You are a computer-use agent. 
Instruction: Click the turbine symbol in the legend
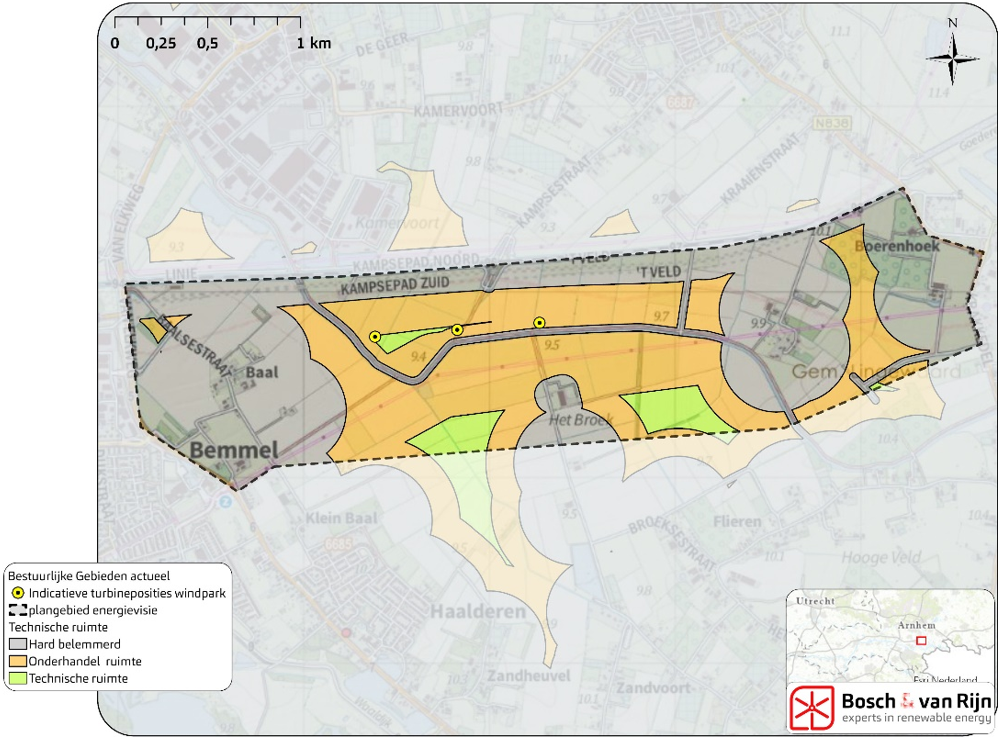(x=18, y=593)
